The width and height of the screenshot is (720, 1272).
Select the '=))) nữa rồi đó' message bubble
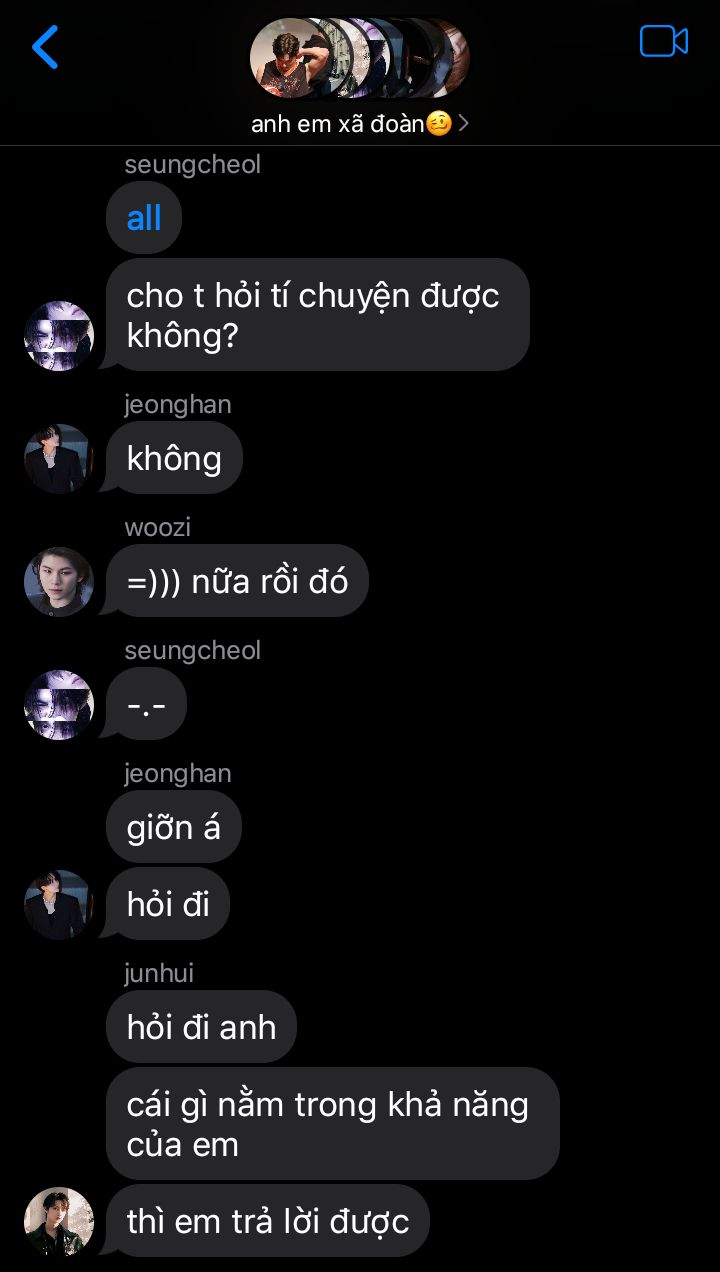coord(237,580)
